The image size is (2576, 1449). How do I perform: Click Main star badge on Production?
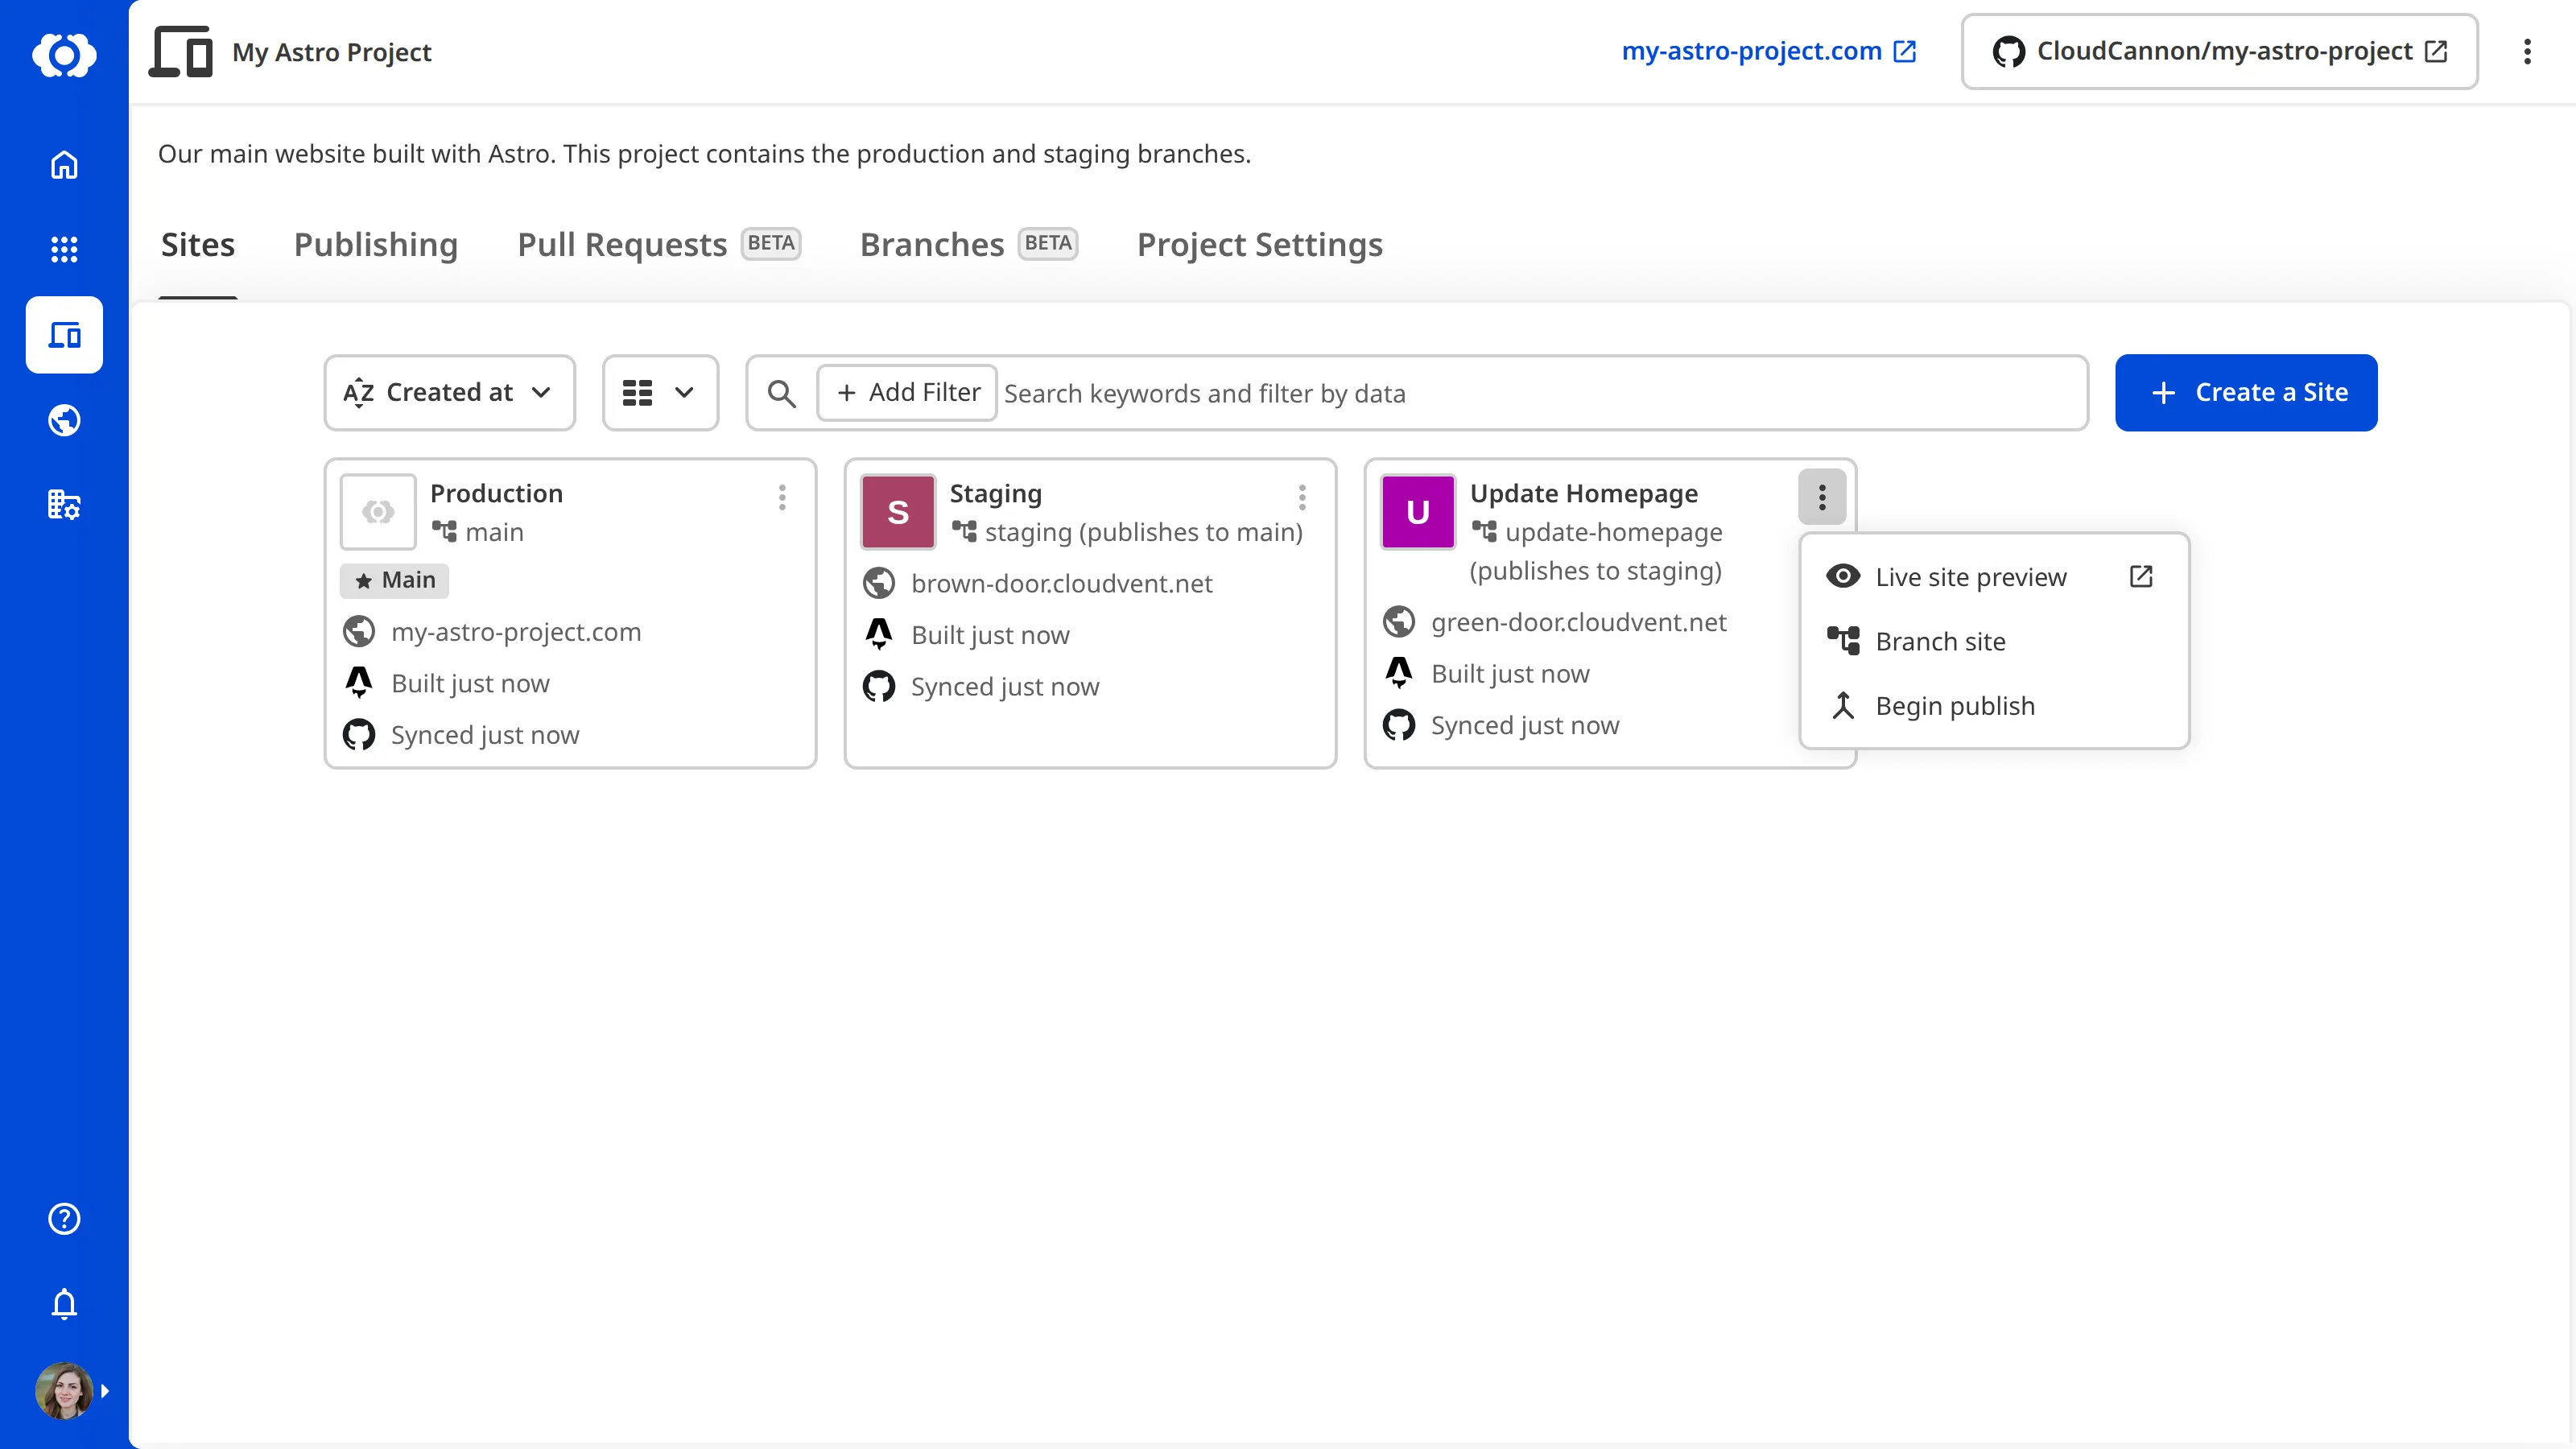395,580
